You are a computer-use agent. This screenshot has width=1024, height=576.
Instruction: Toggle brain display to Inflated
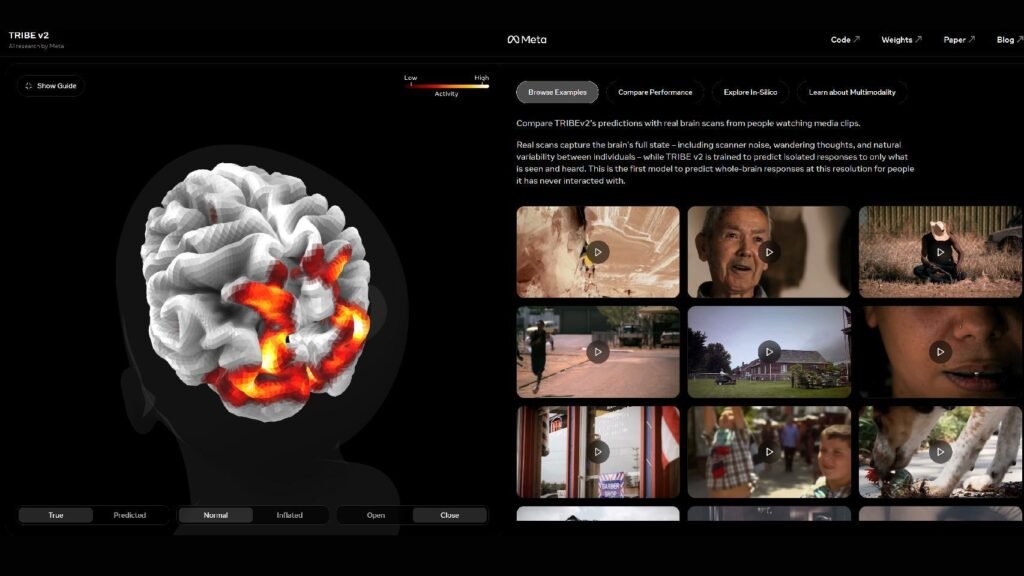coord(291,515)
